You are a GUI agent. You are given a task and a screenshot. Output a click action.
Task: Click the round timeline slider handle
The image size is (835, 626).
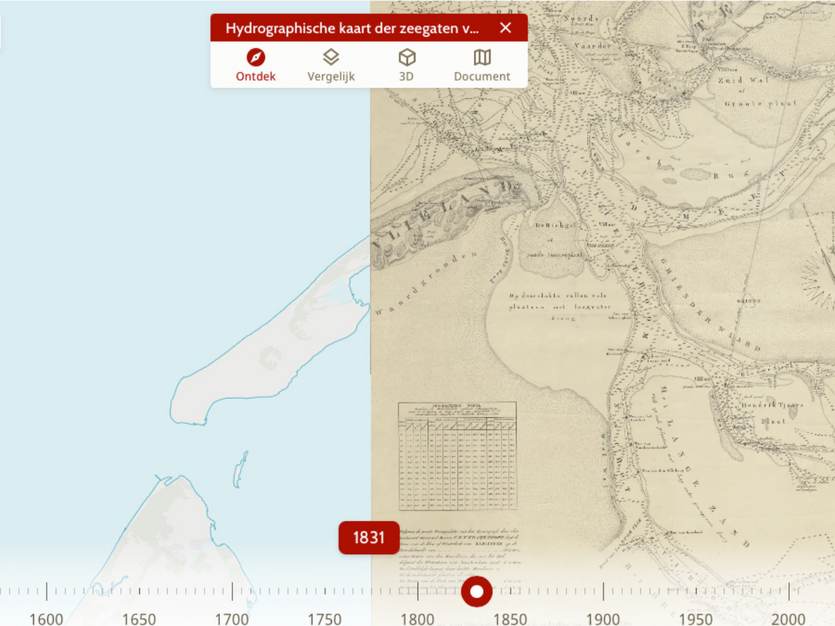click(477, 591)
